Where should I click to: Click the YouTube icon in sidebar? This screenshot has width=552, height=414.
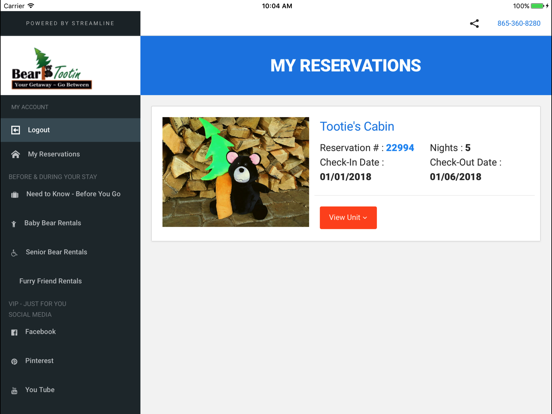[14, 390]
